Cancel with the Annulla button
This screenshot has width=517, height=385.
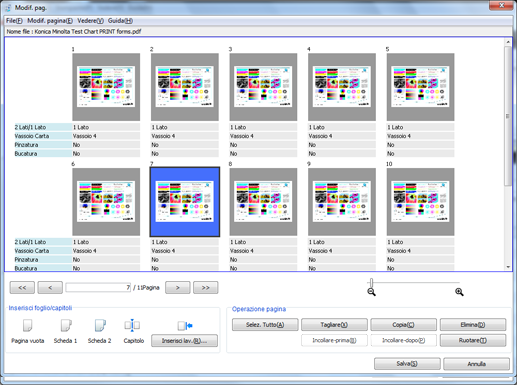tap(476, 364)
